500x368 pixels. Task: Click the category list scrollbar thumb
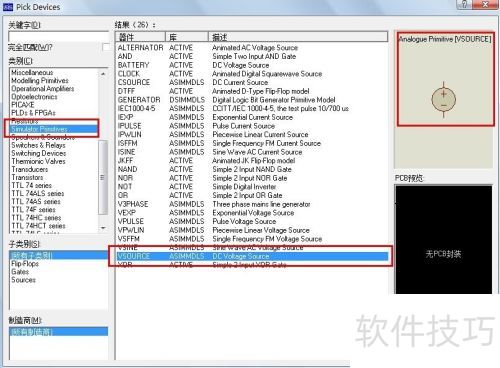point(103,177)
